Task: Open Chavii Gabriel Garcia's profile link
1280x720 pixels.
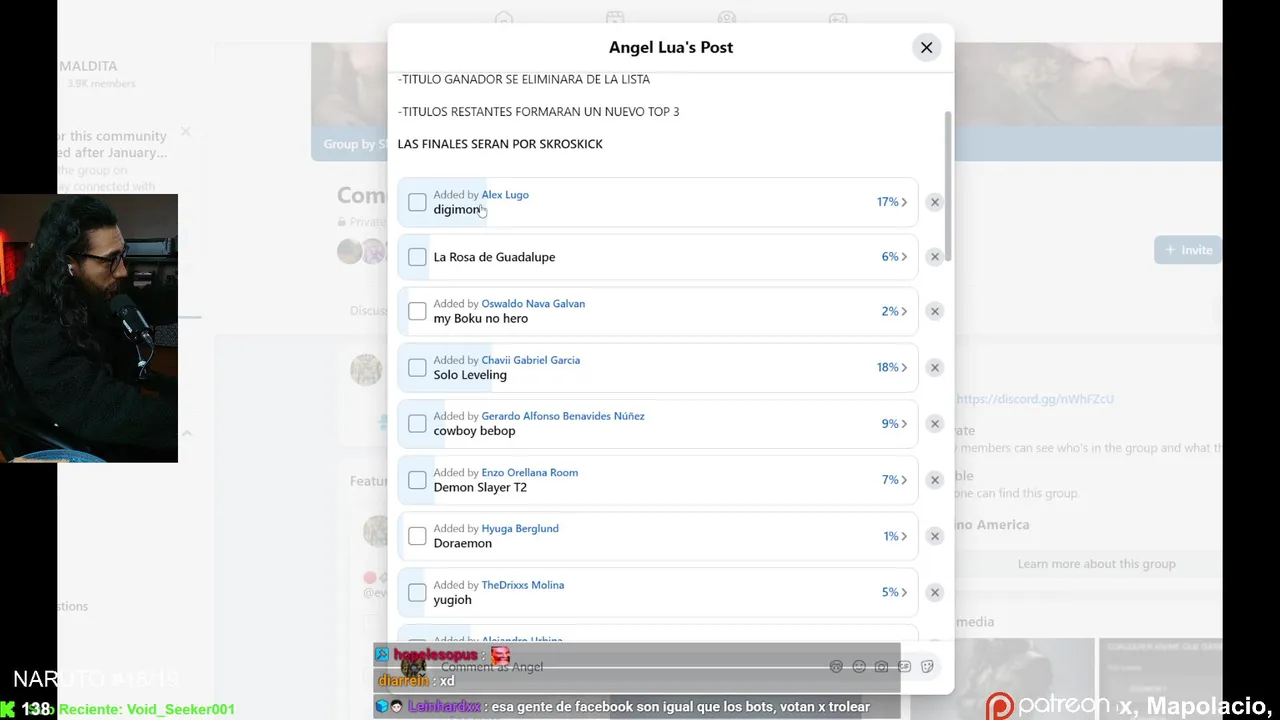Action: tap(530, 360)
